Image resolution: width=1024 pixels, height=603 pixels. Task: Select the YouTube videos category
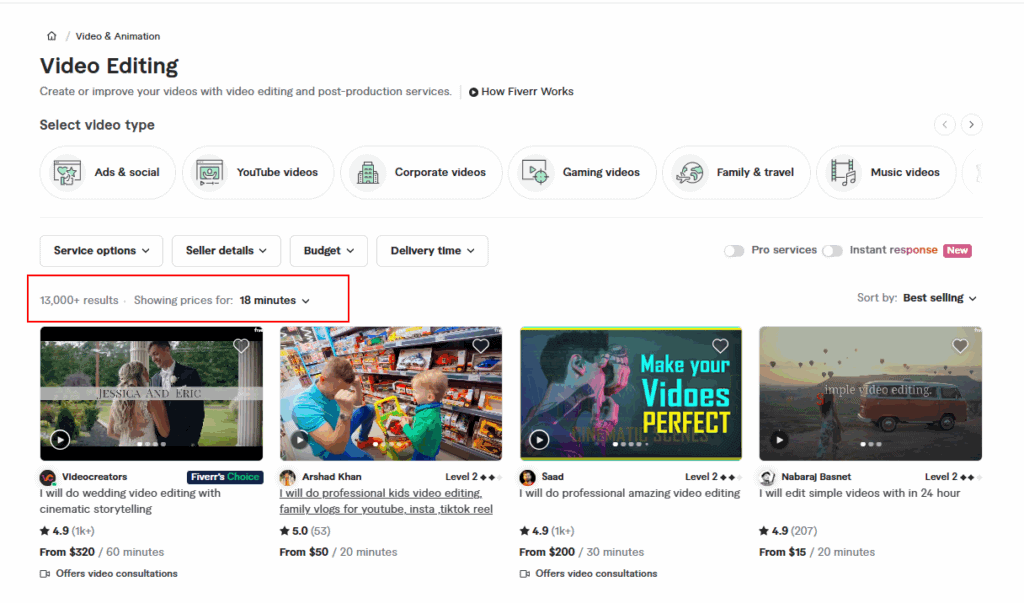tap(257, 172)
